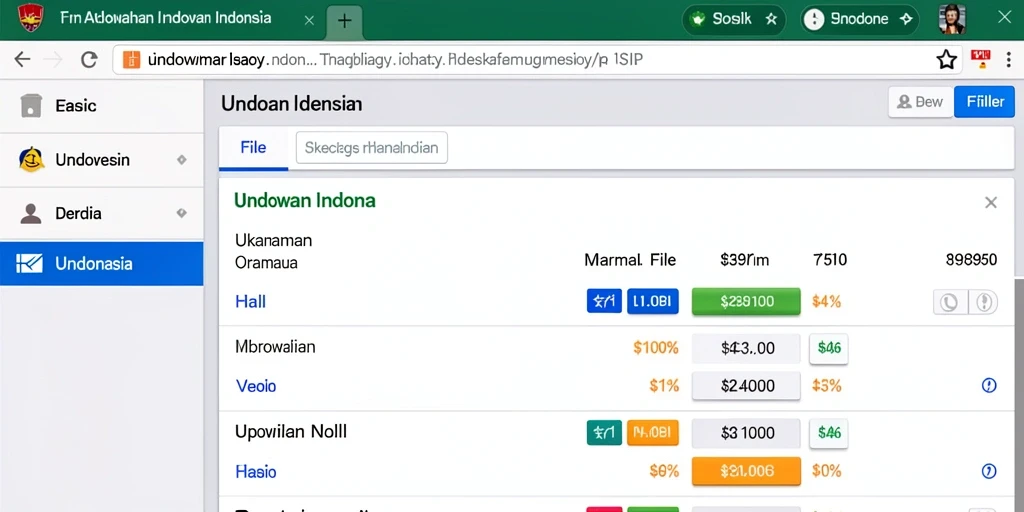Viewport: 1024px width, 512px height.
Task: Open the browser three-dot menu
Action: (x=1010, y=59)
